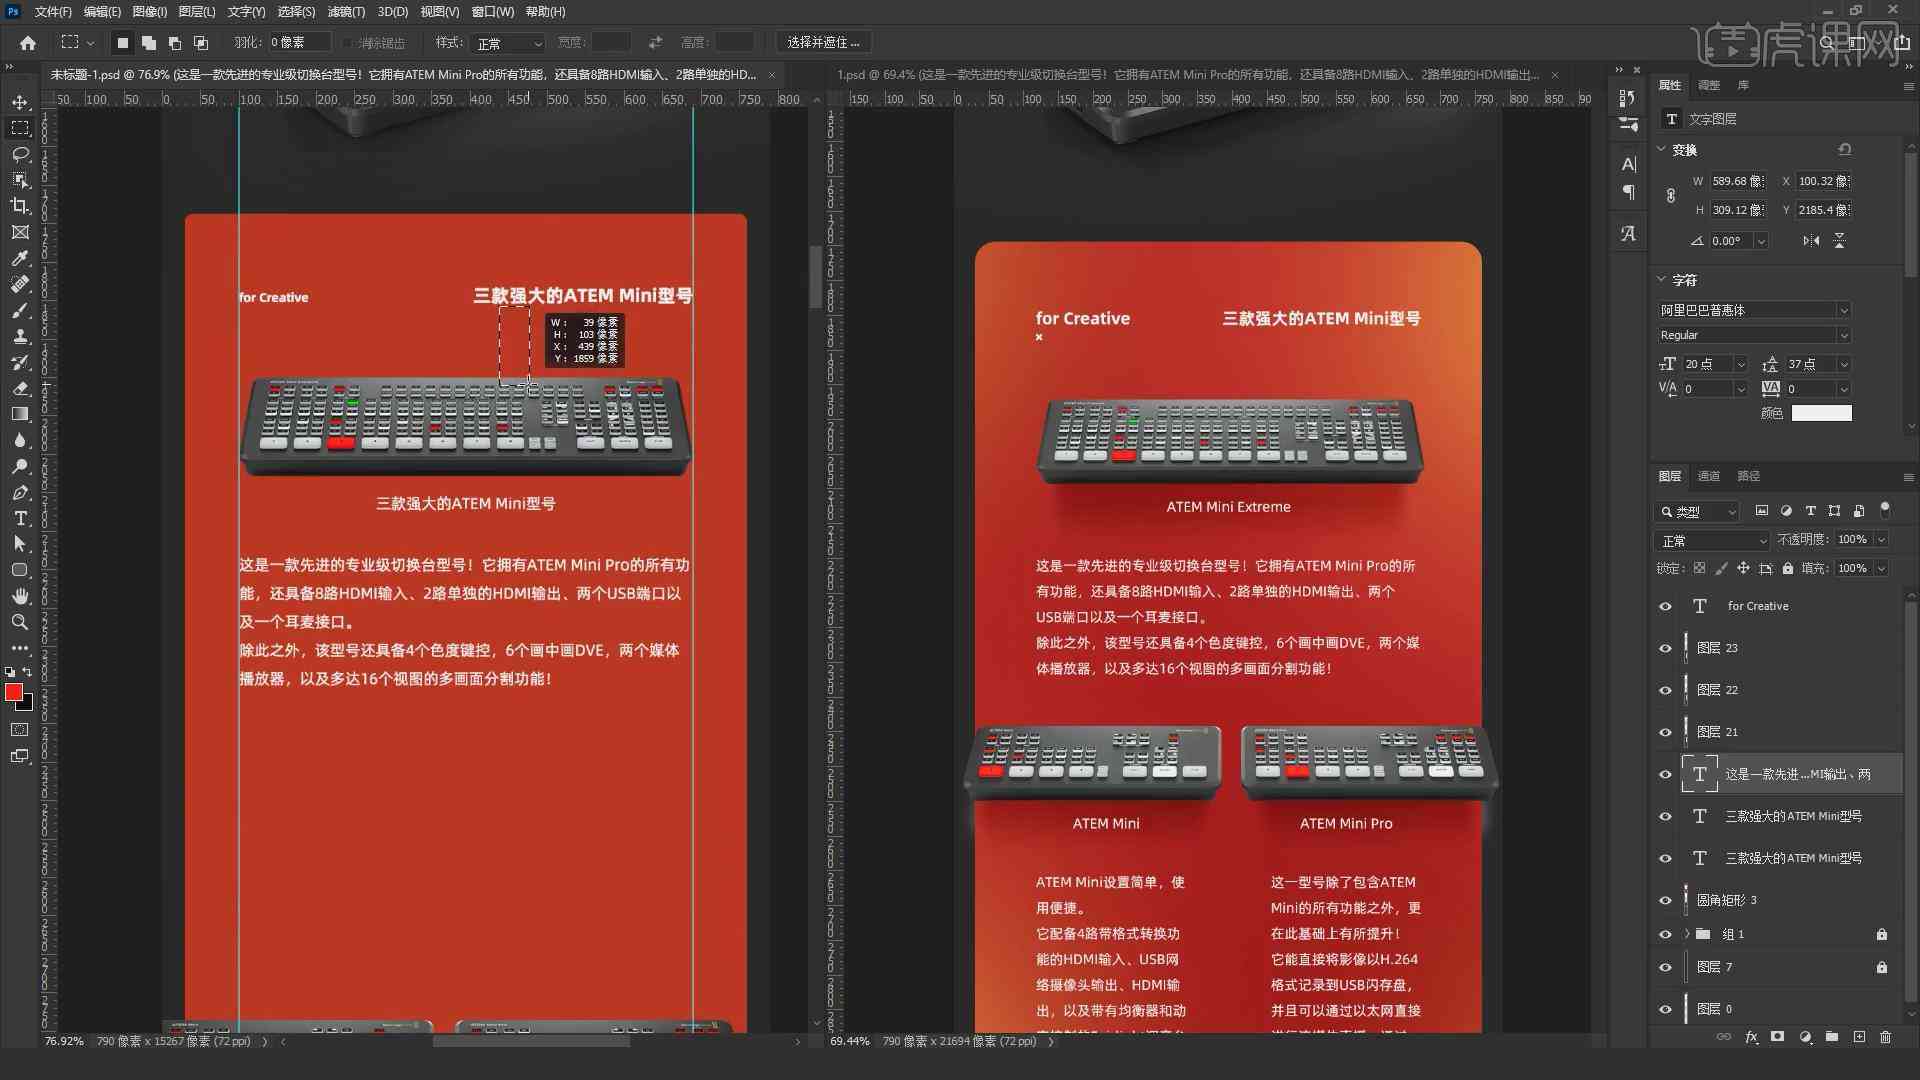The image size is (1920, 1080).
Task: Open 文字 menu in menu bar
Action: coord(235,12)
